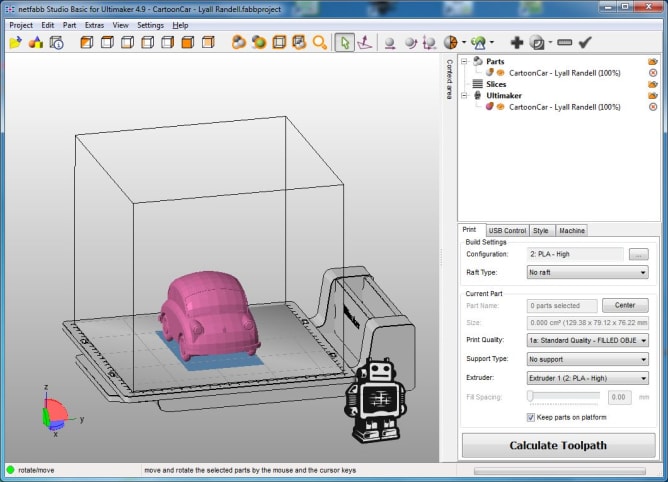The image size is (668, 482).
Task: Click the Context area vertical label
Action: click(449, 79)
